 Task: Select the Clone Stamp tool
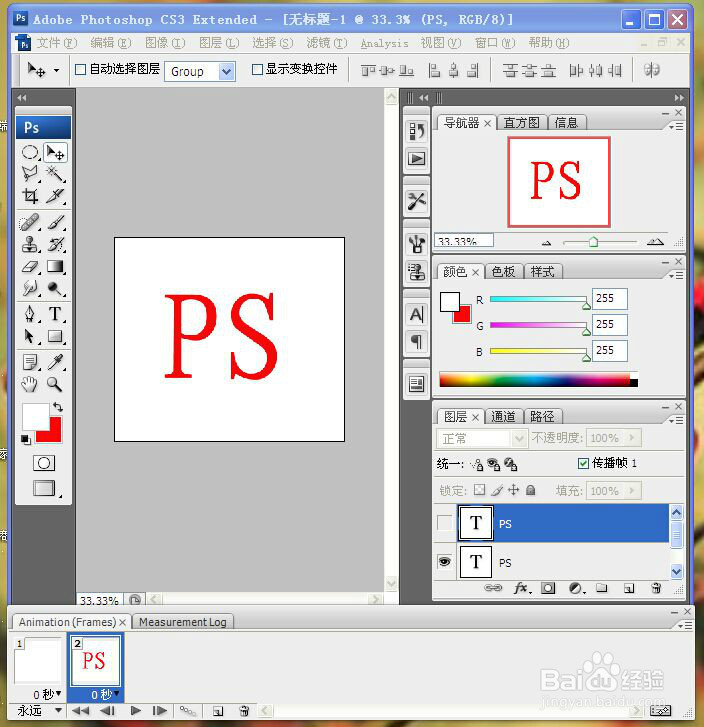click(30, 244)
